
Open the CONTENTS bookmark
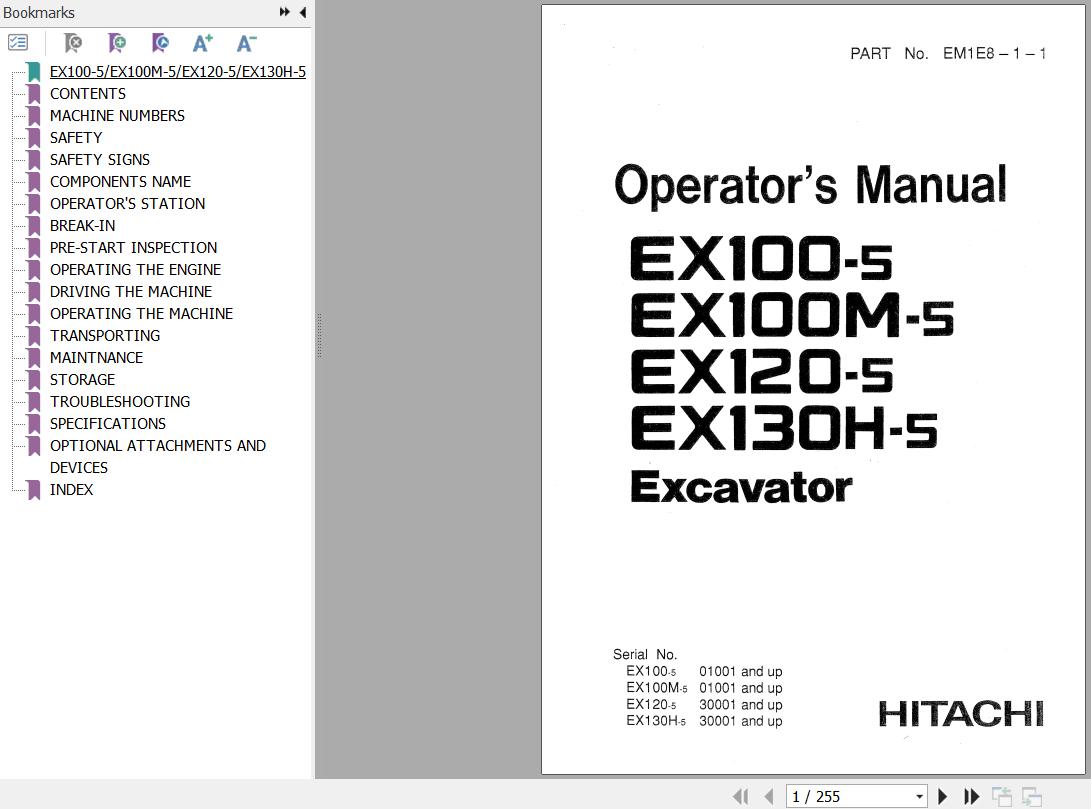[x=88, y=93]
